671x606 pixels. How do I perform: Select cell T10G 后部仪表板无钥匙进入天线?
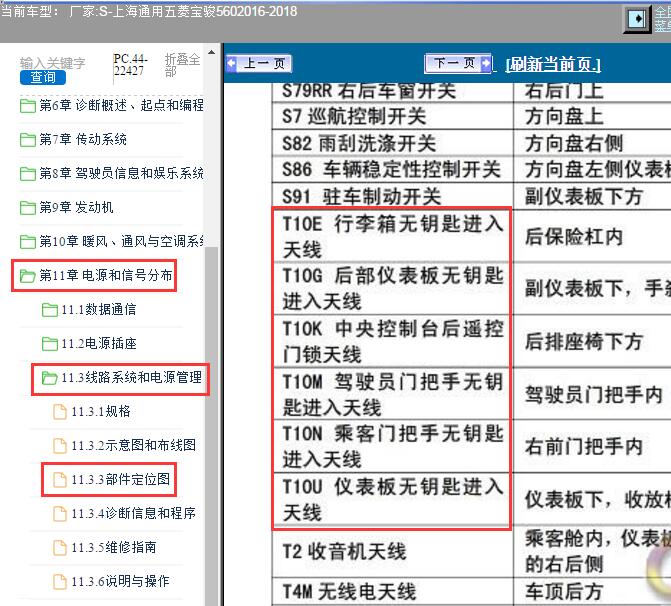[392, 289]
